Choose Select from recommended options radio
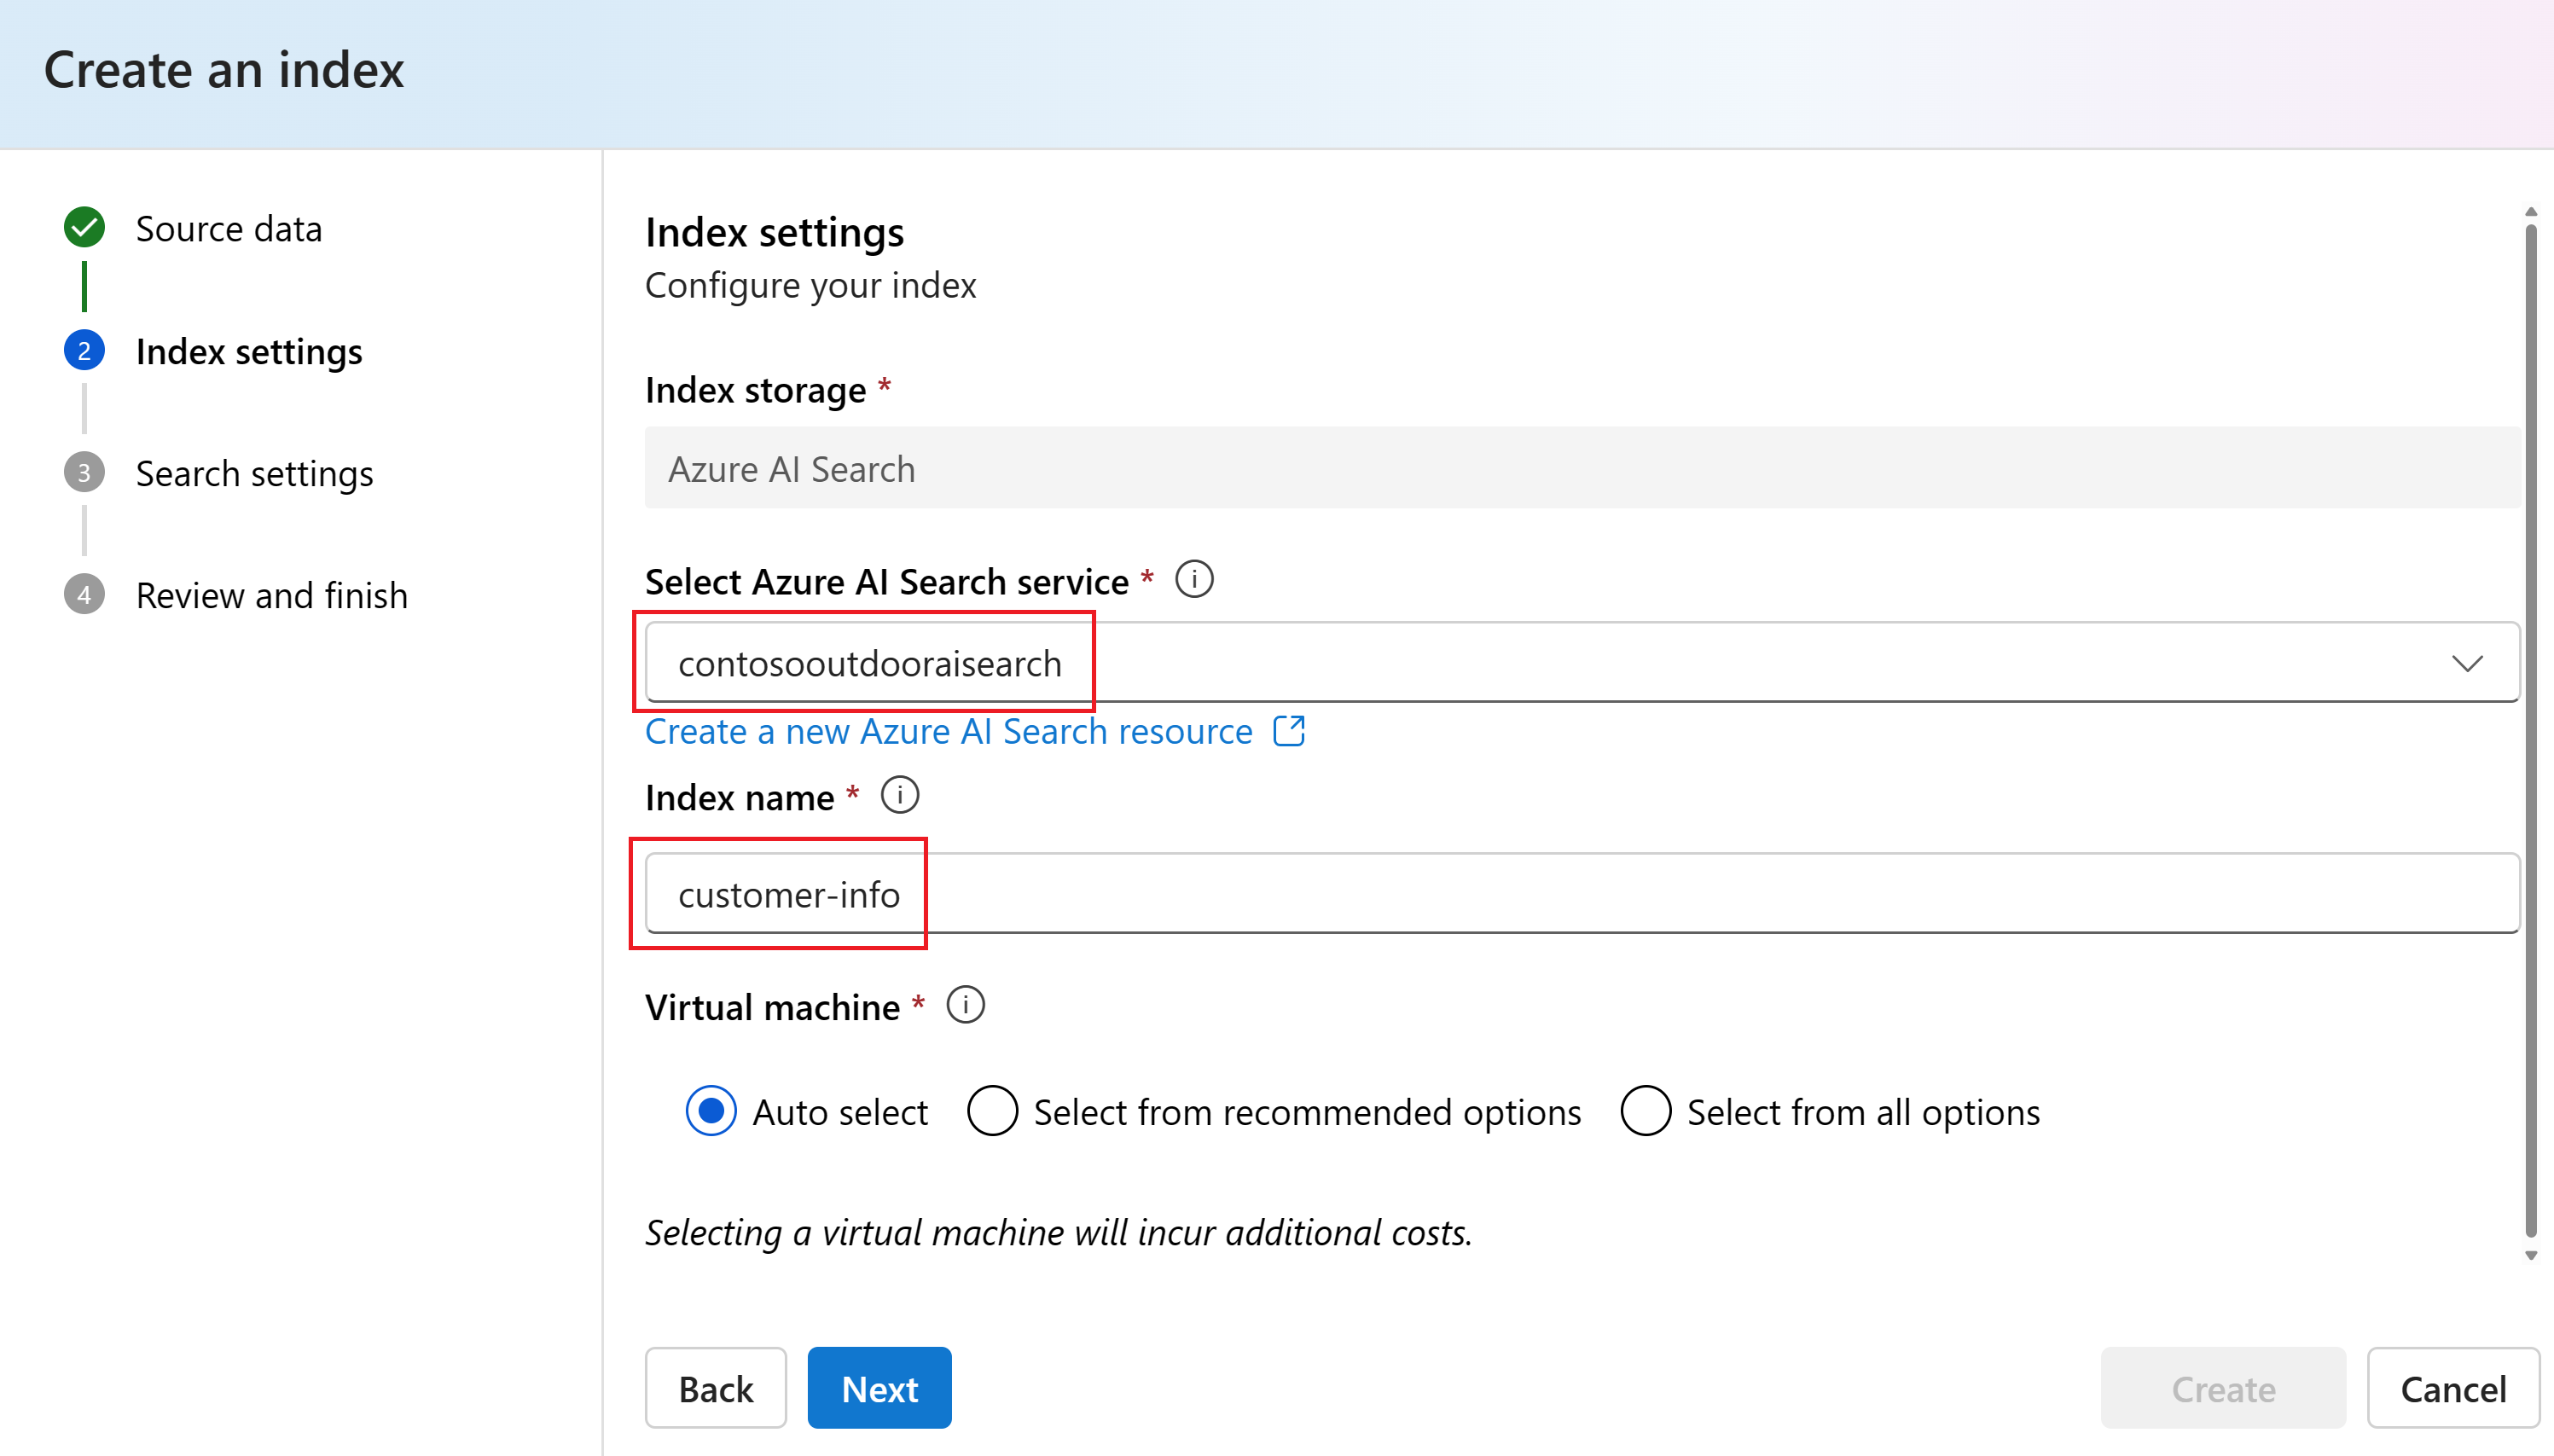 (992, 1111)
